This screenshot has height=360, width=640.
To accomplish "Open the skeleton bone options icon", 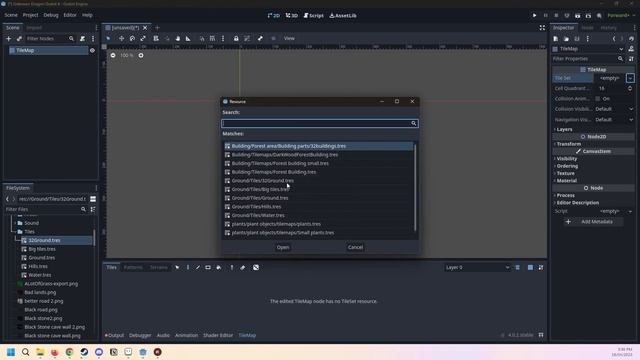I will tap(260, 38).
